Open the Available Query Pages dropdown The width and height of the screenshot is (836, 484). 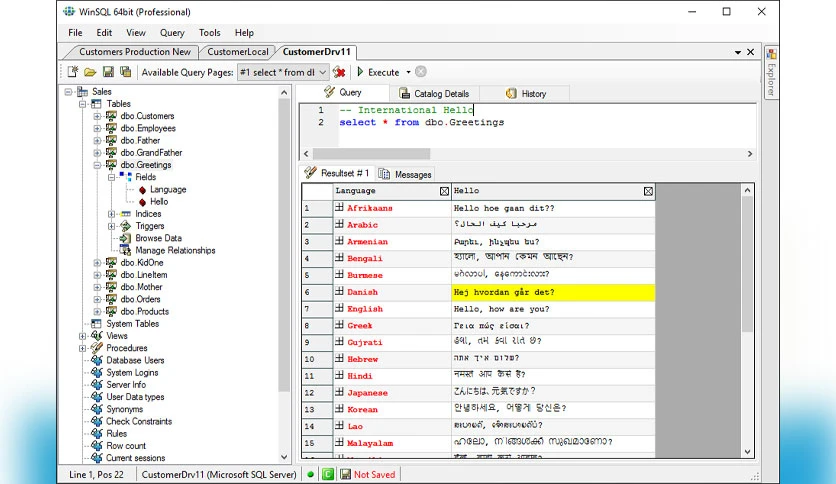coord(323,72)
